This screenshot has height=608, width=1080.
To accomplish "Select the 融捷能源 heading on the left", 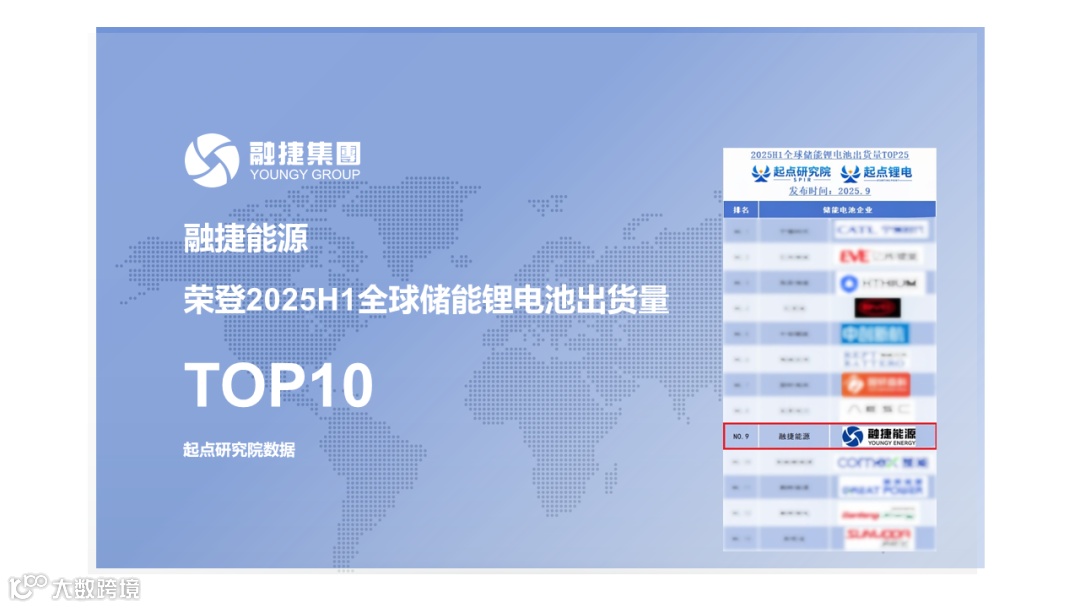I will click(x=246, y=238).
